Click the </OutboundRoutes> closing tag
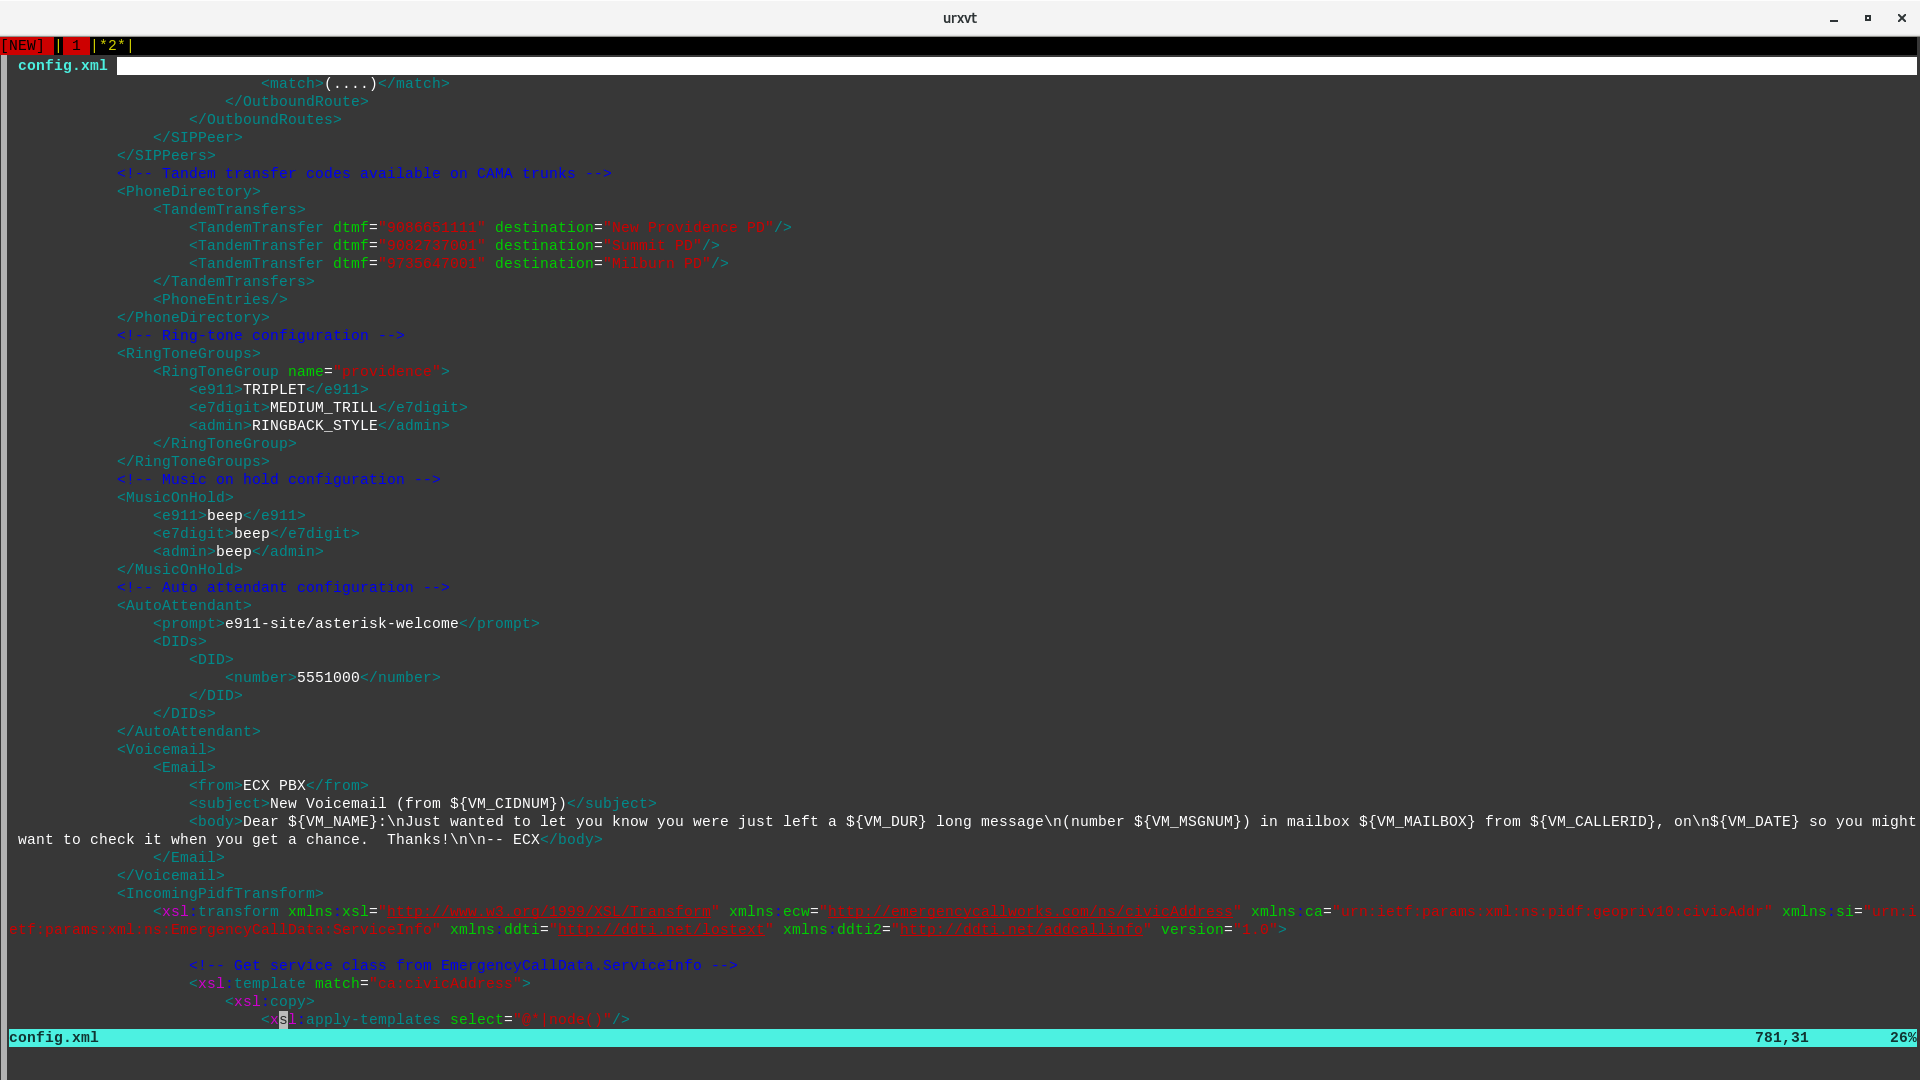Image resolution: width=1920 pixels, height=1080 pixels. pos(265,120)
